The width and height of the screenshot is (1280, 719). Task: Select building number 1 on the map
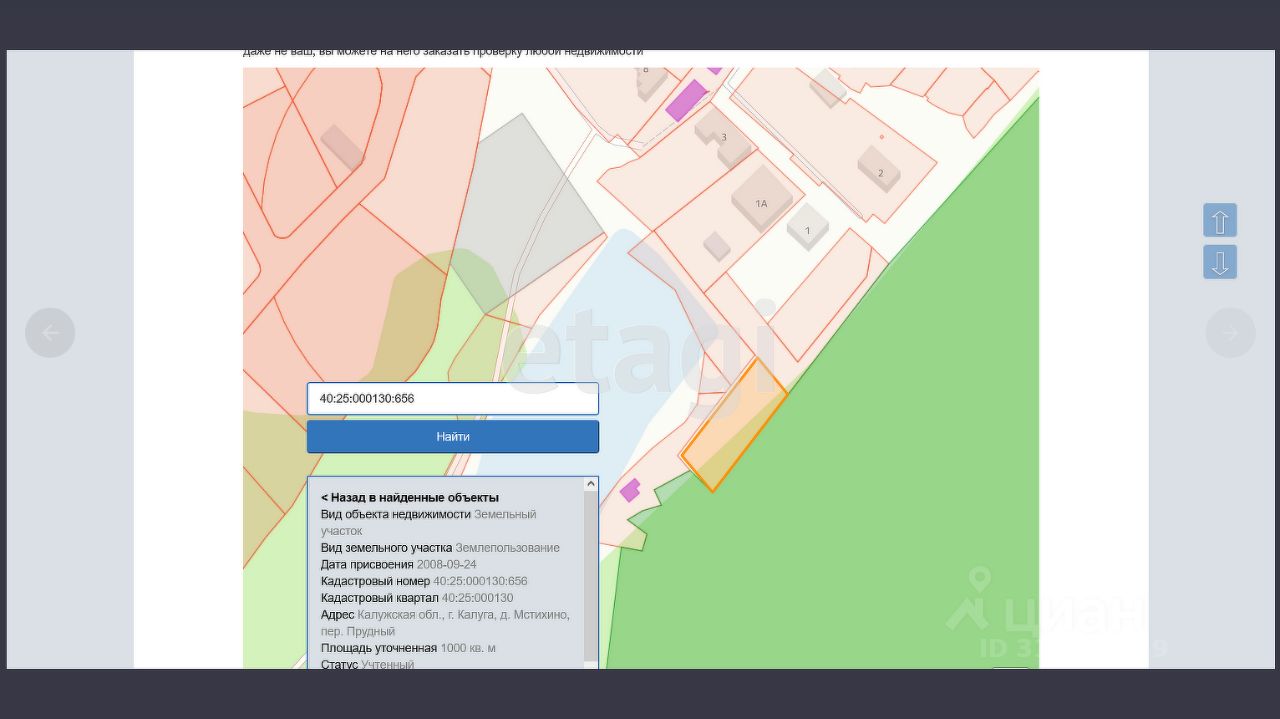(807, 227)
